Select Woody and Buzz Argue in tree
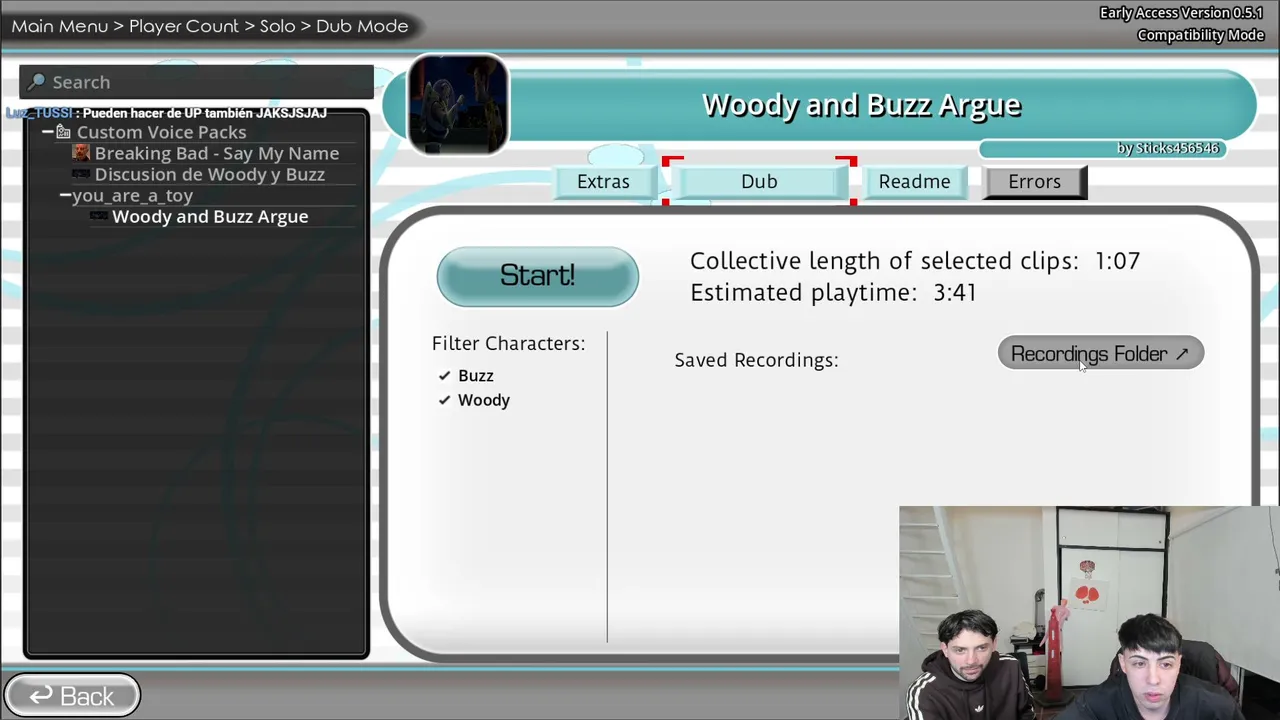The width and height of the screenshot is (1280, 720). point(210,216)
